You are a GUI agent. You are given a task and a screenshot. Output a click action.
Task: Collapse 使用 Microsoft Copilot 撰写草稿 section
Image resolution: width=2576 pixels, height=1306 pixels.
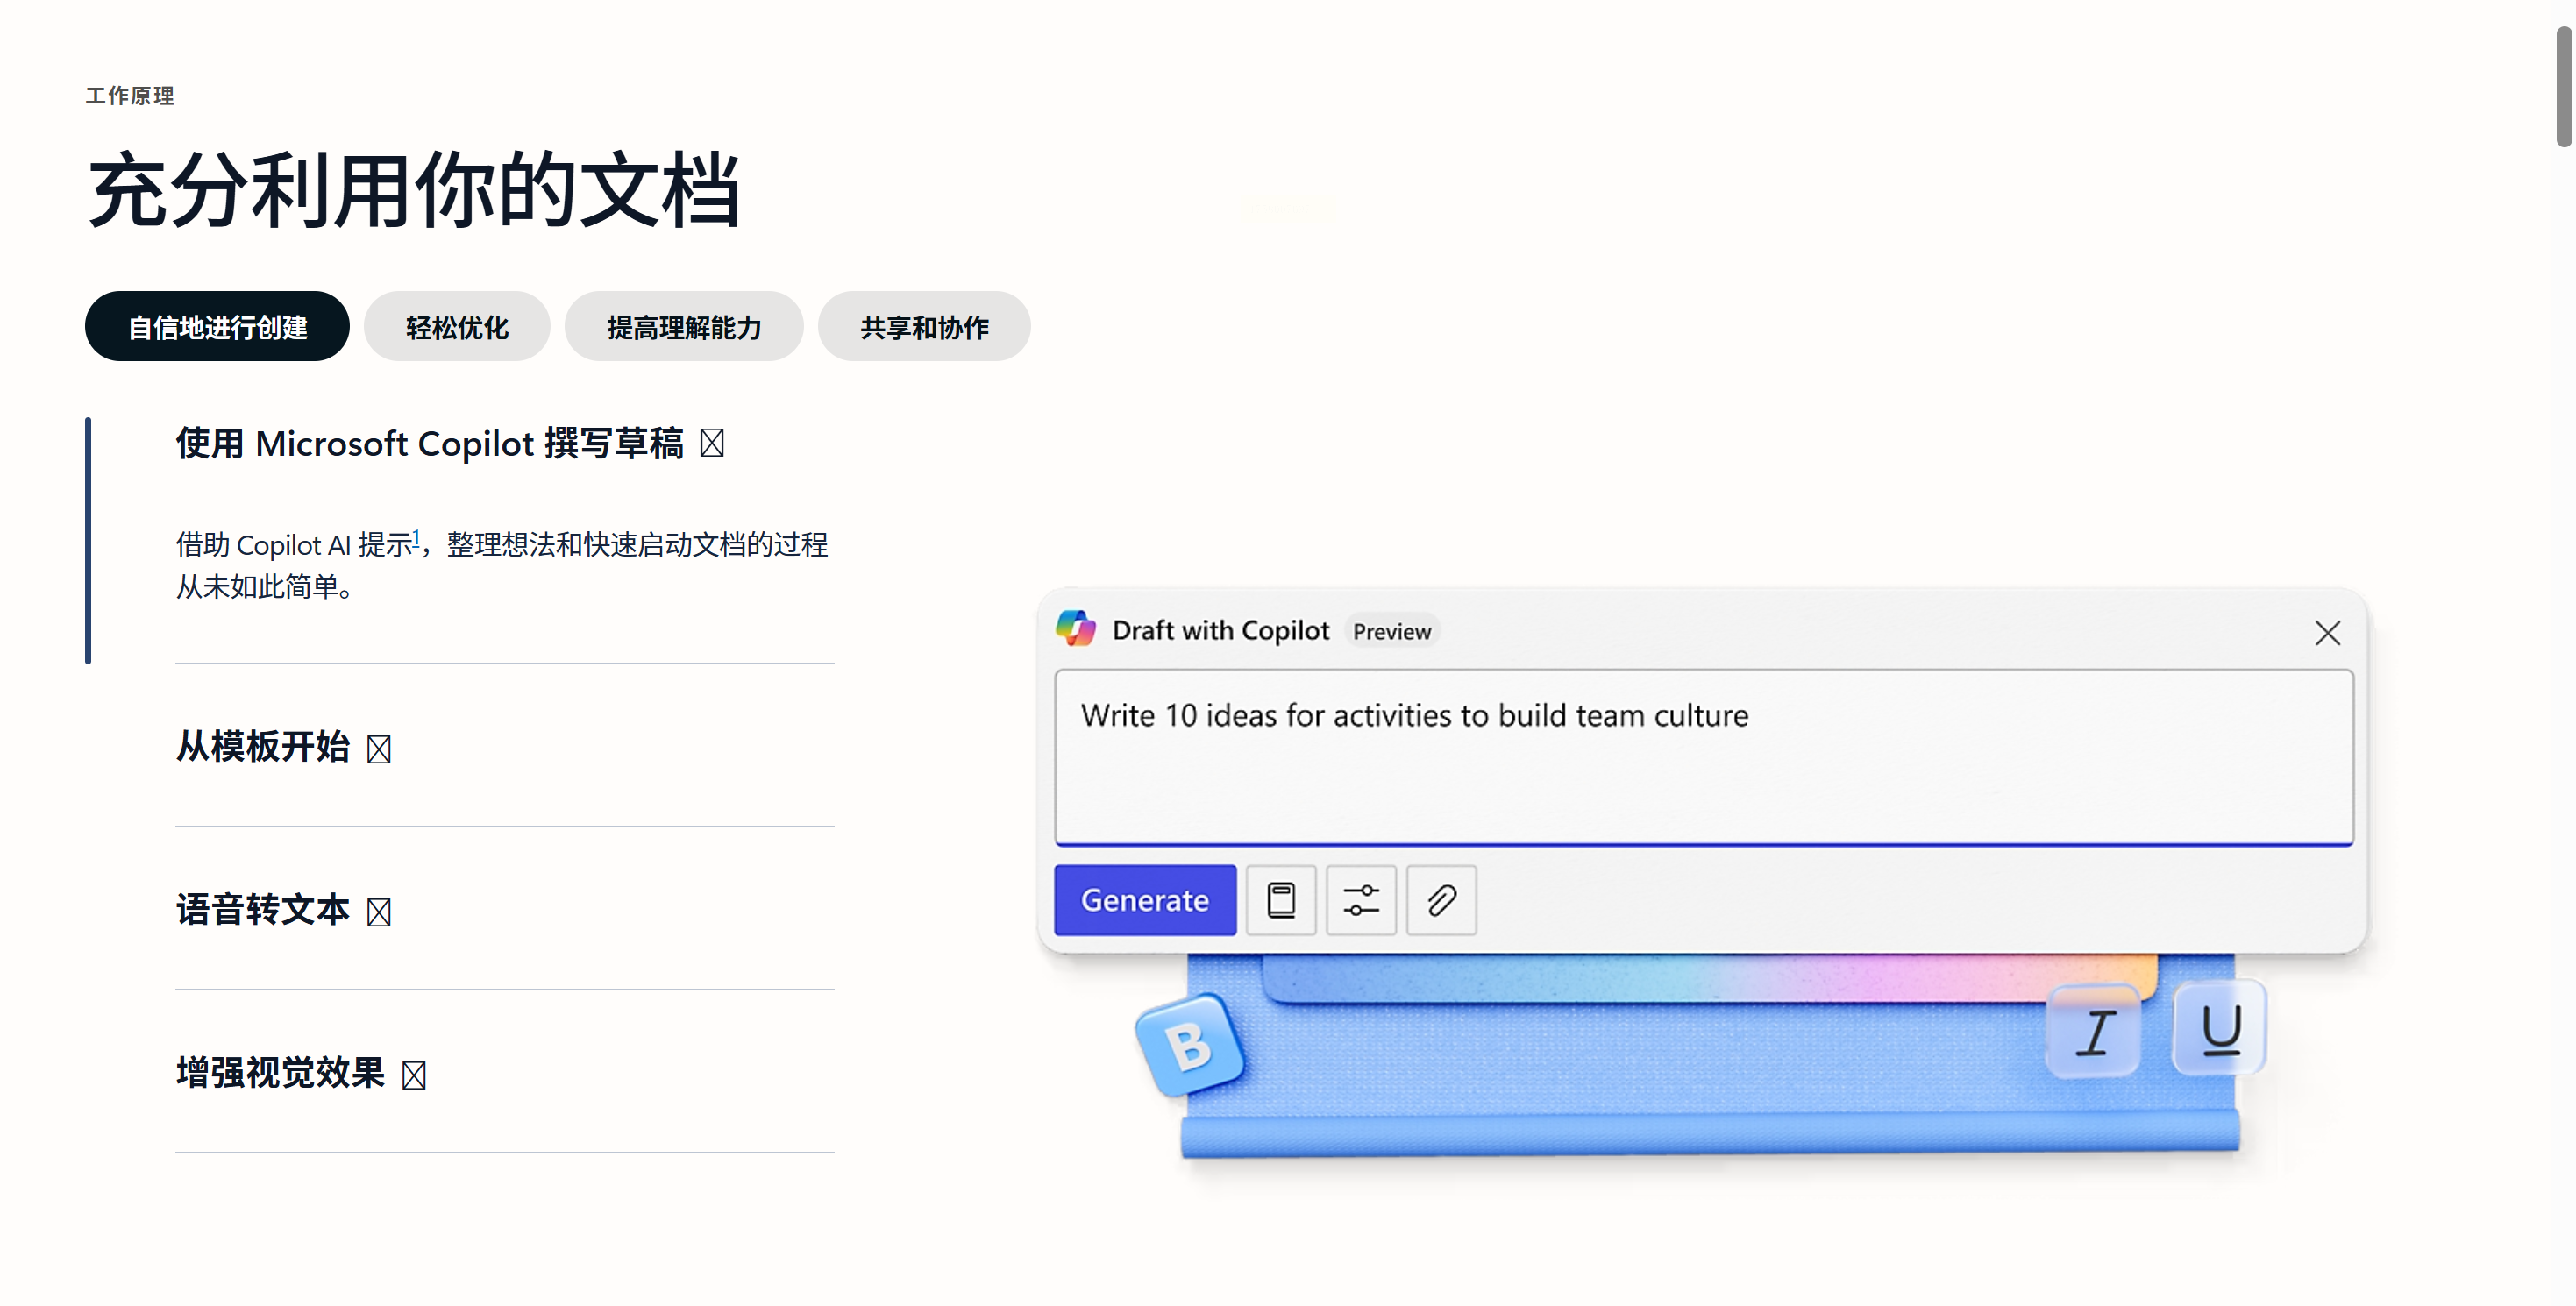450,443
